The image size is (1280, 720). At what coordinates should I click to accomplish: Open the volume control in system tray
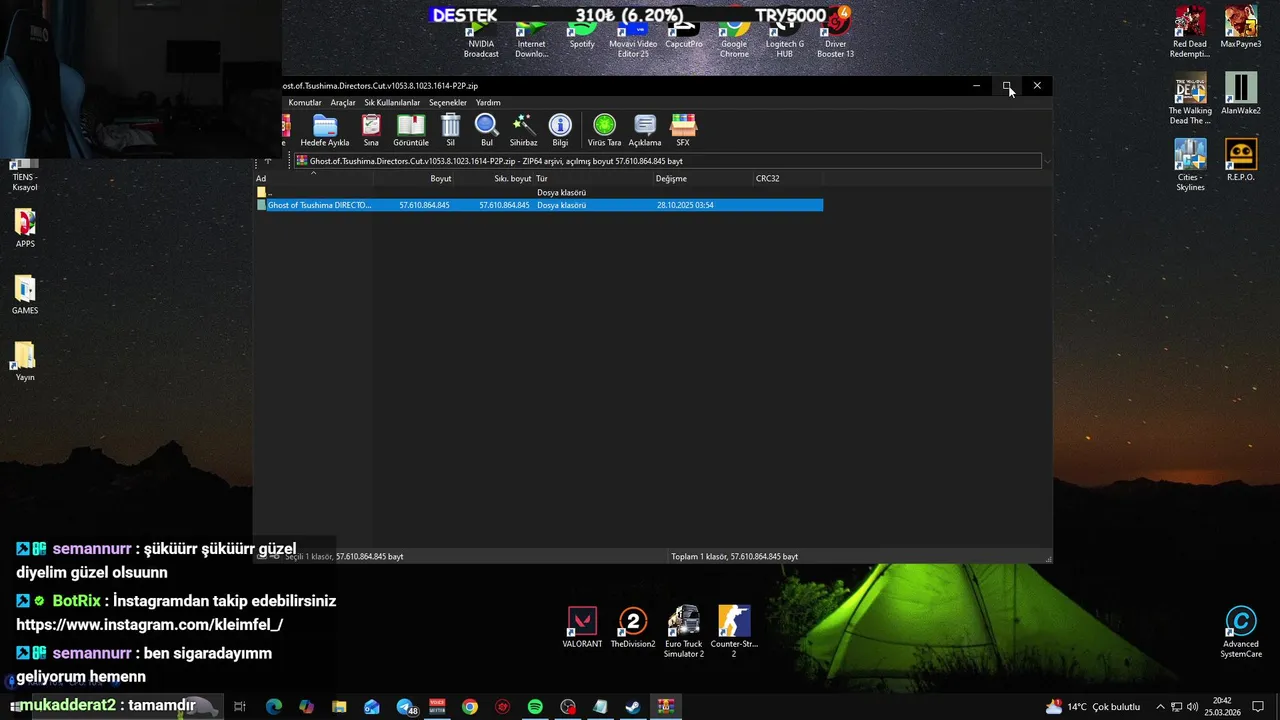pyautogui.click(x=1192, y=707)
